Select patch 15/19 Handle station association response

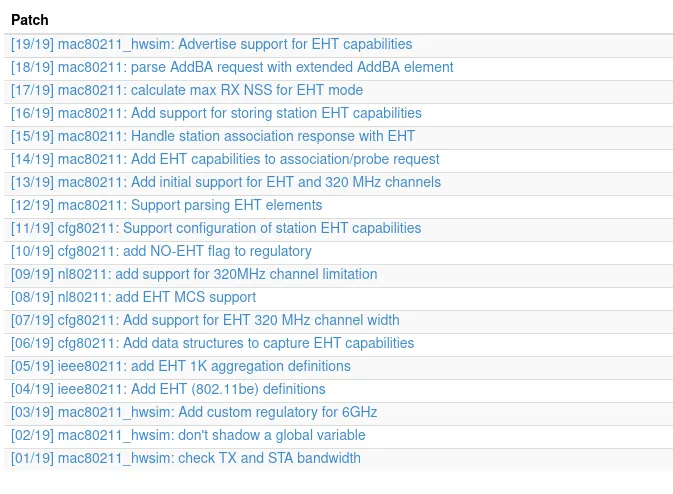213,136
